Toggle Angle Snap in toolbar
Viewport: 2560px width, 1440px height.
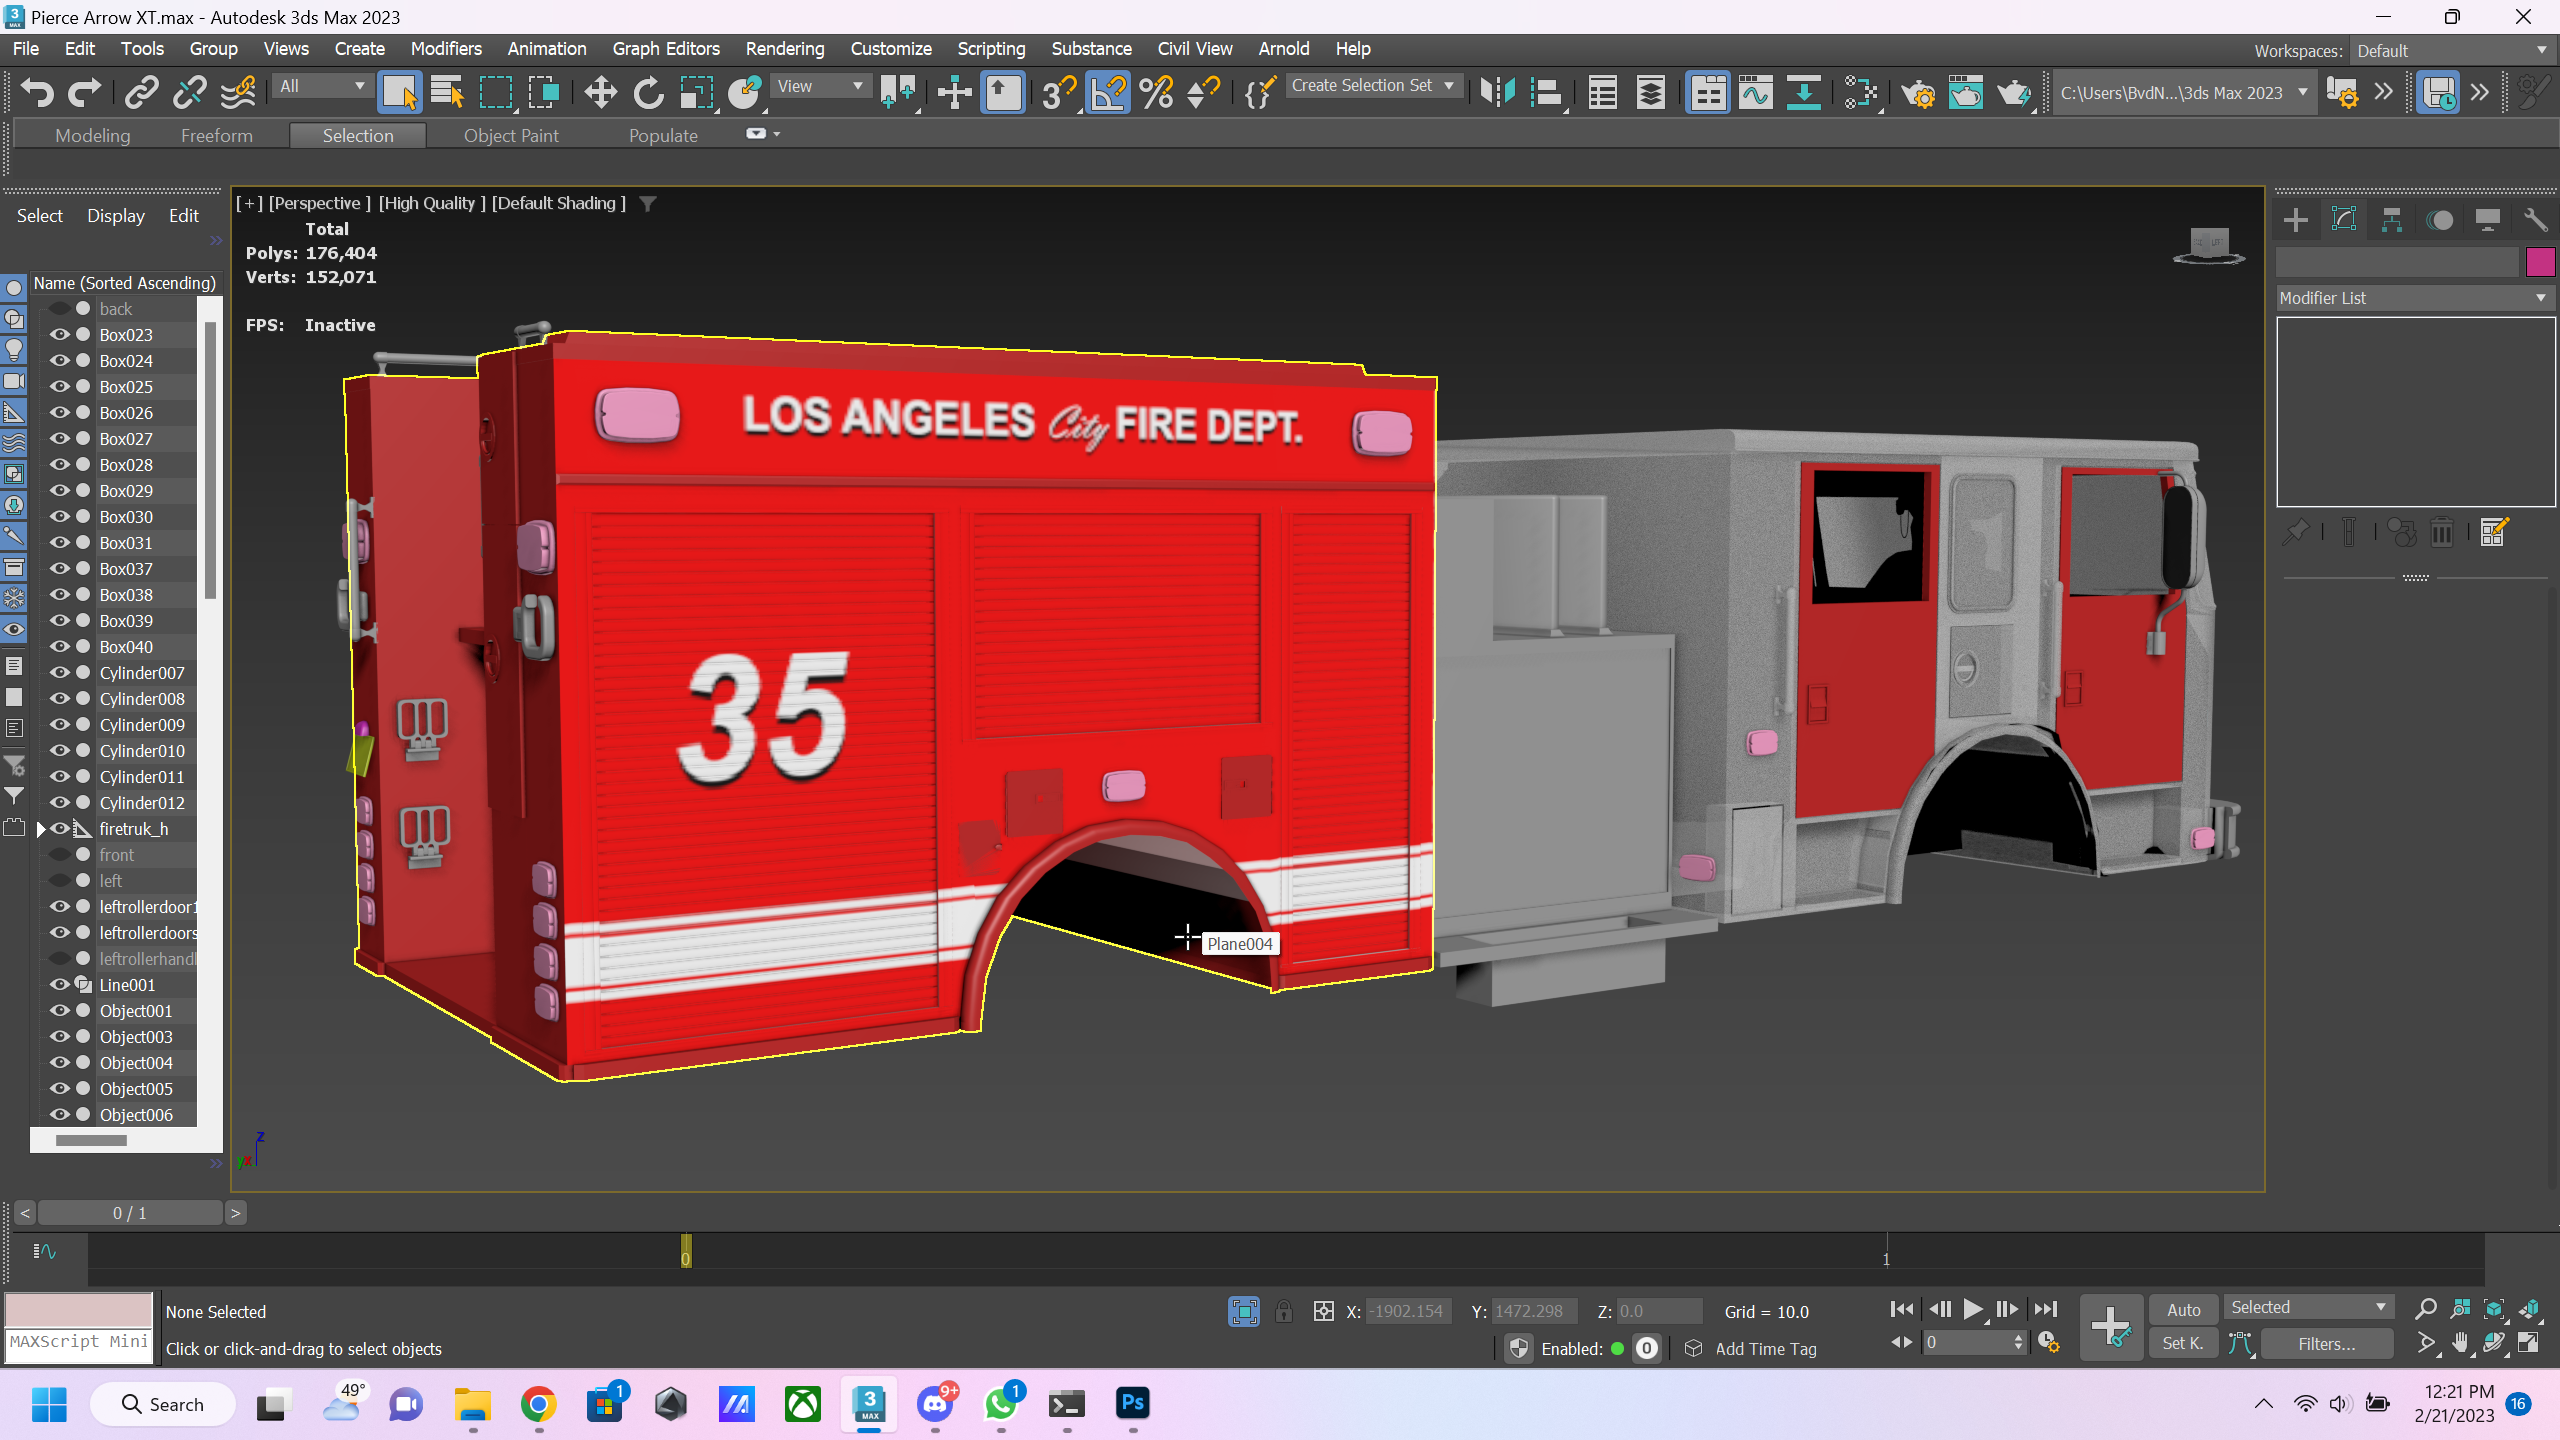click(x=1108, y=93)
